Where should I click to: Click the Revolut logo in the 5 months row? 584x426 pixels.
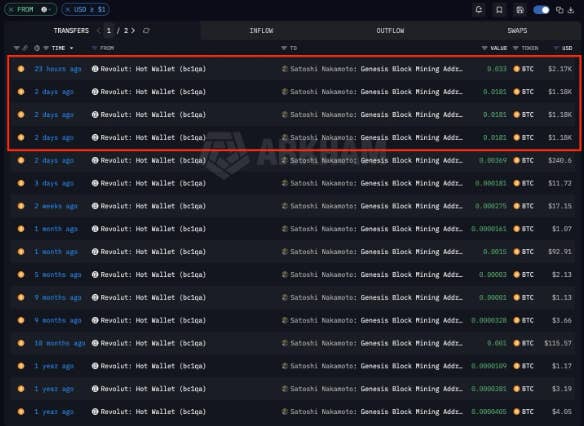click(95, 275)
